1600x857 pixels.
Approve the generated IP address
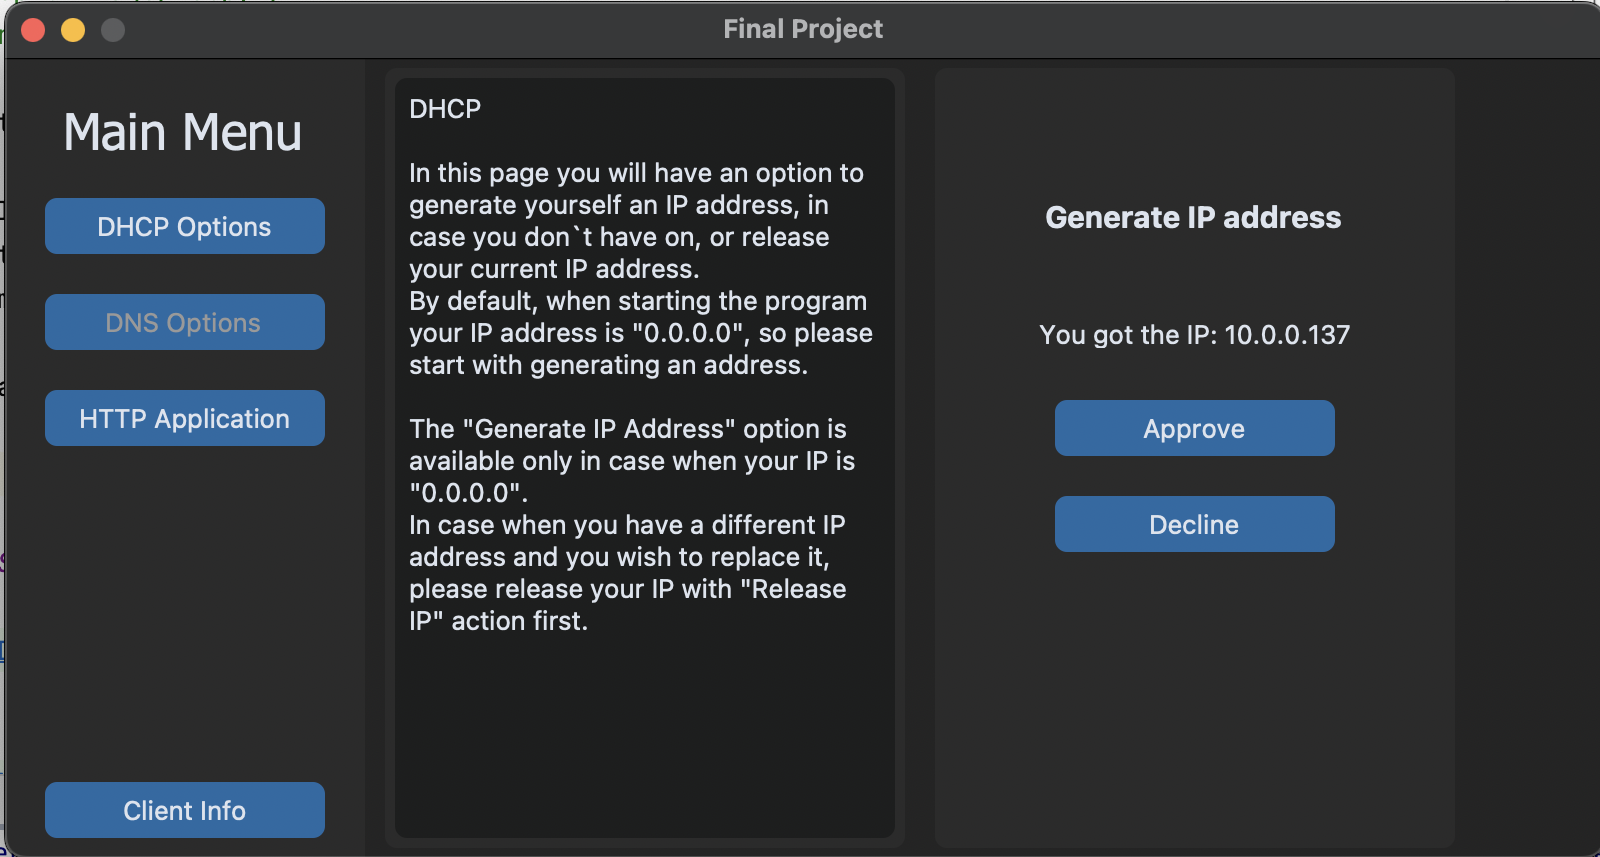1194,428
